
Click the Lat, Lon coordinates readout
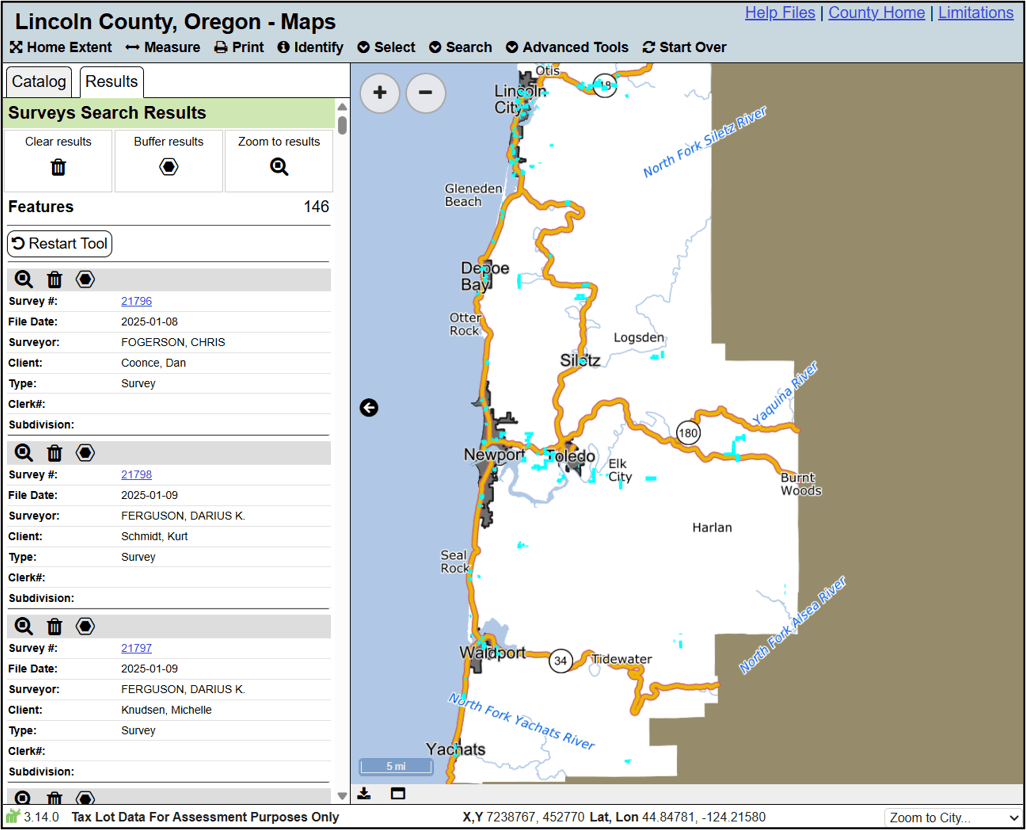point(677,817)
